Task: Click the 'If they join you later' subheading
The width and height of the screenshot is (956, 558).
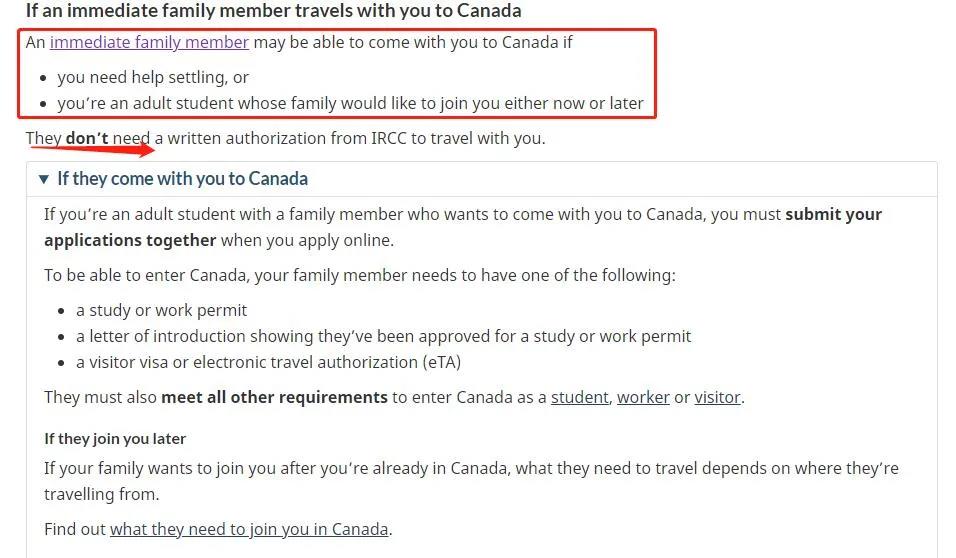Action: (115, 438)
